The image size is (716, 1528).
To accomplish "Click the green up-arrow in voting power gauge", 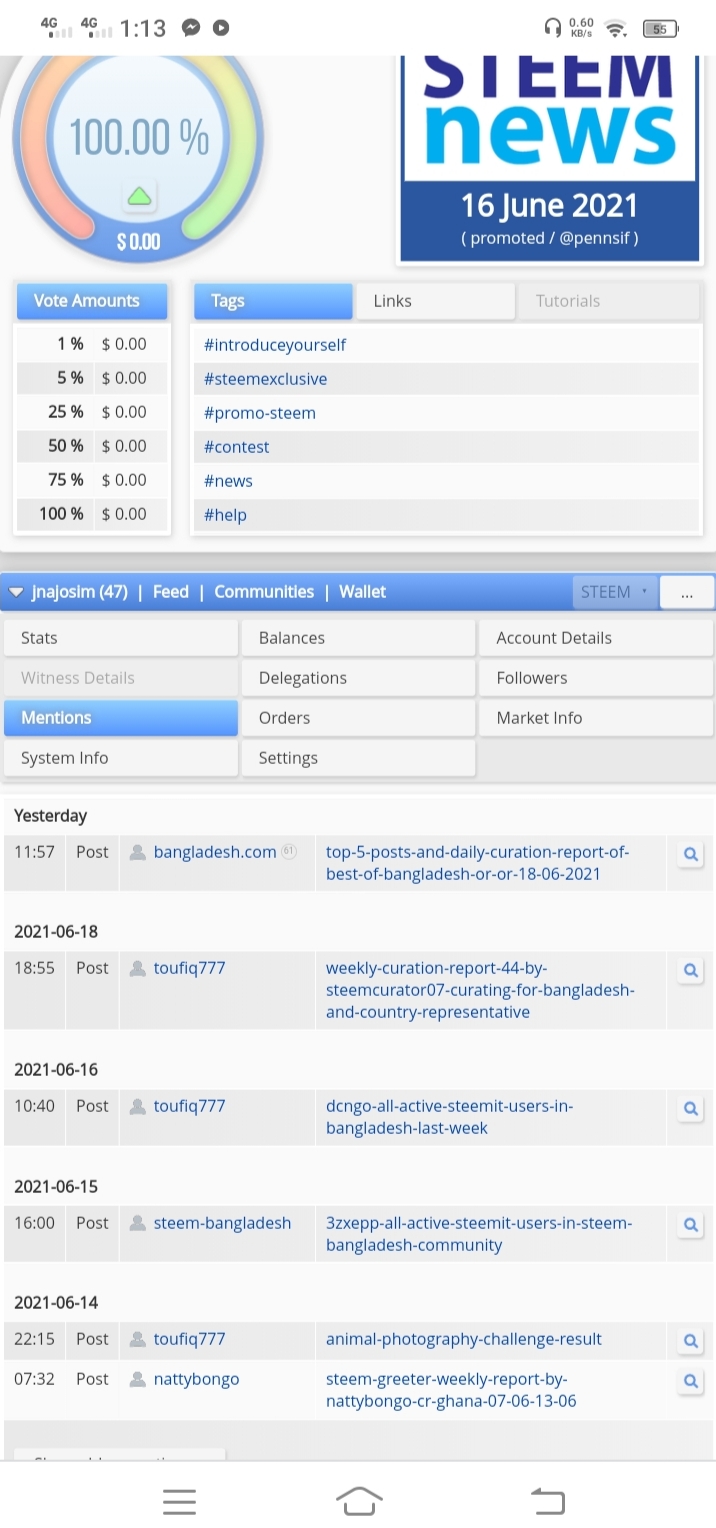I will click(x=140, y=196).
